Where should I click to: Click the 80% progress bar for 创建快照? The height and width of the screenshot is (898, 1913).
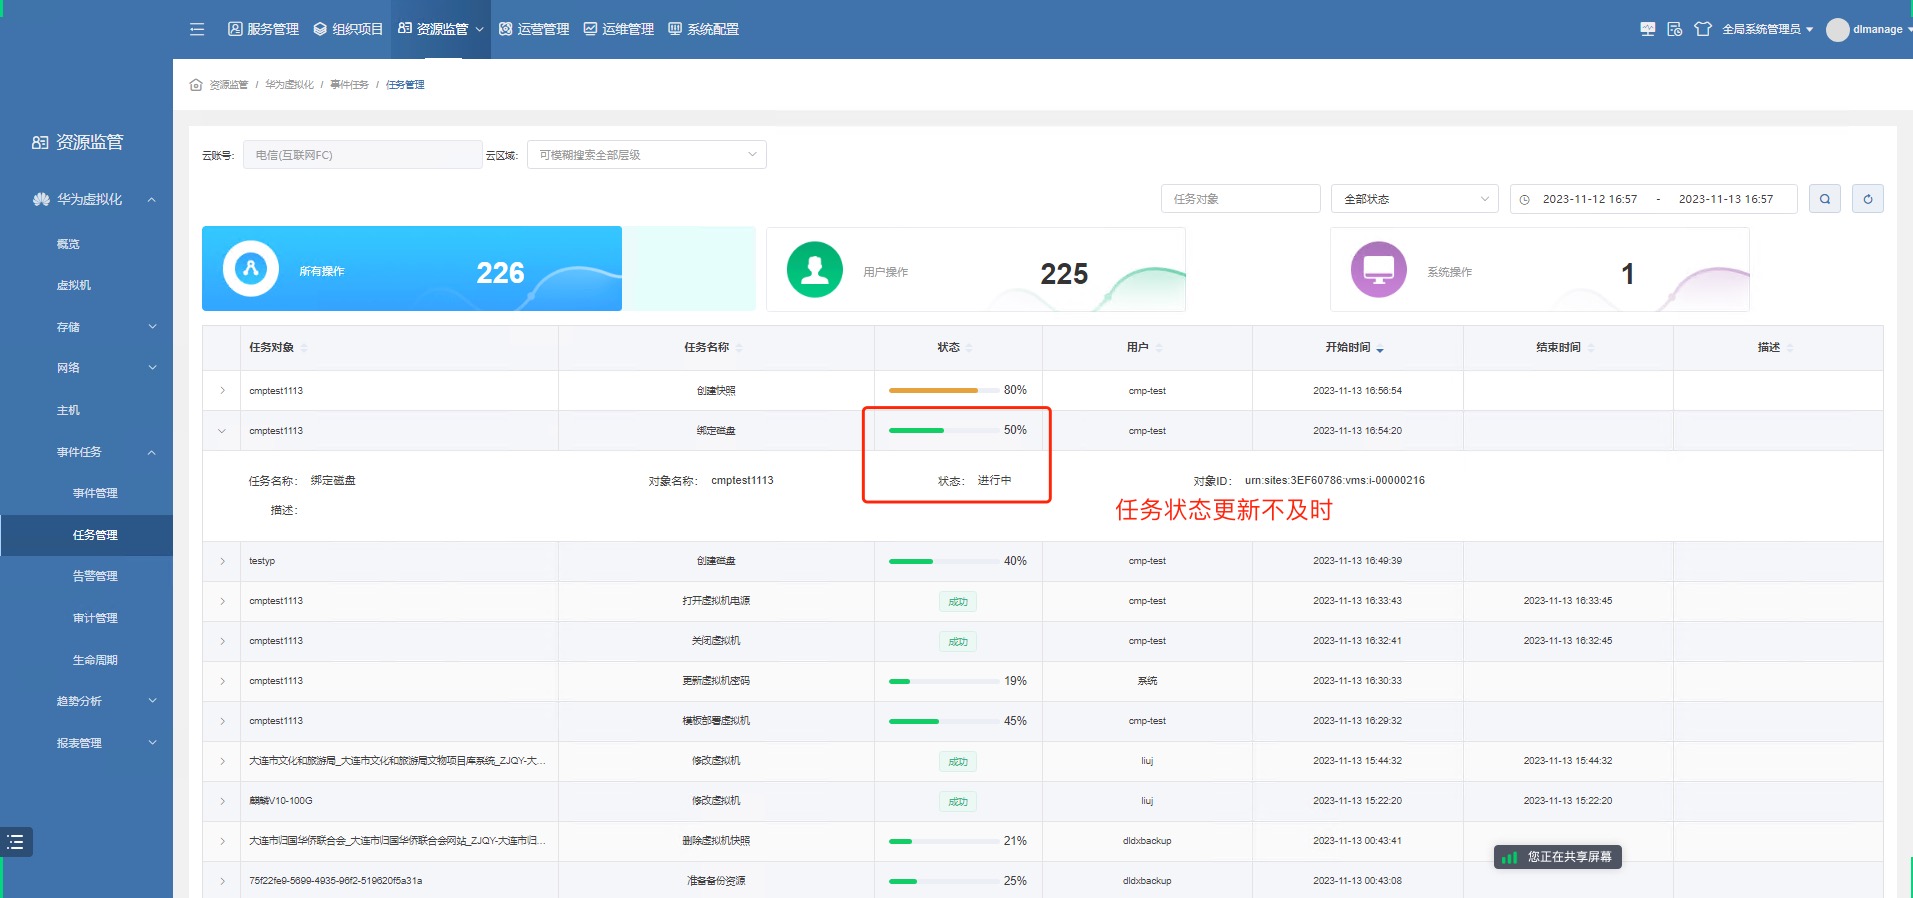[x=943, y=390]
